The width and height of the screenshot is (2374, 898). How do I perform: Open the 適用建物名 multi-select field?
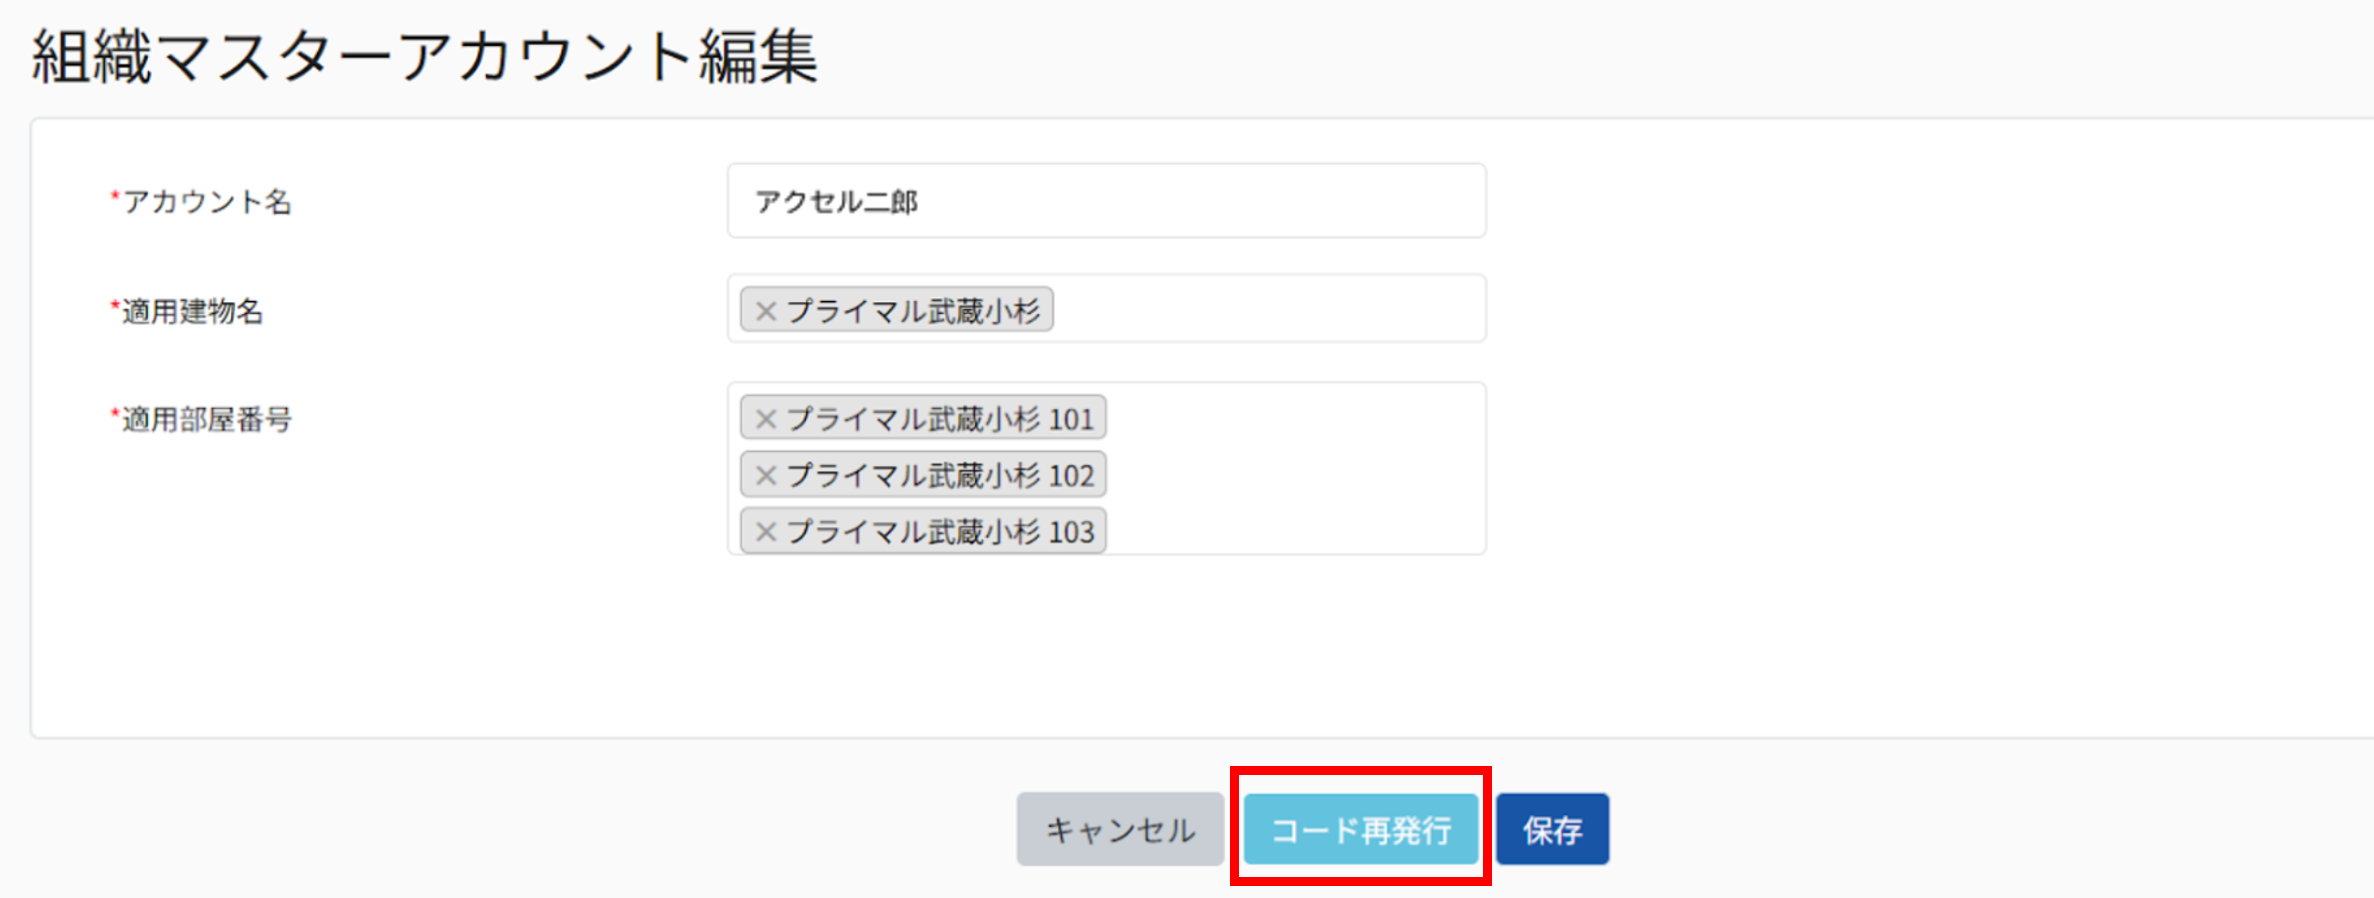(x=1106, y=309)
